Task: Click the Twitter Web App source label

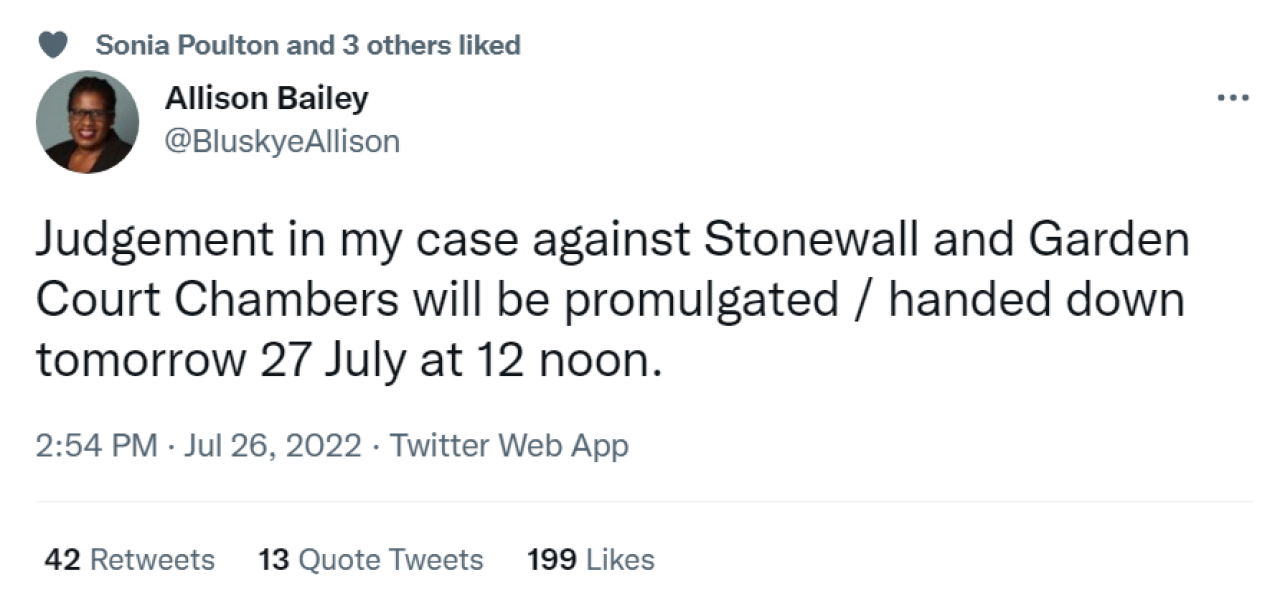Action: (x=510, y=445)
